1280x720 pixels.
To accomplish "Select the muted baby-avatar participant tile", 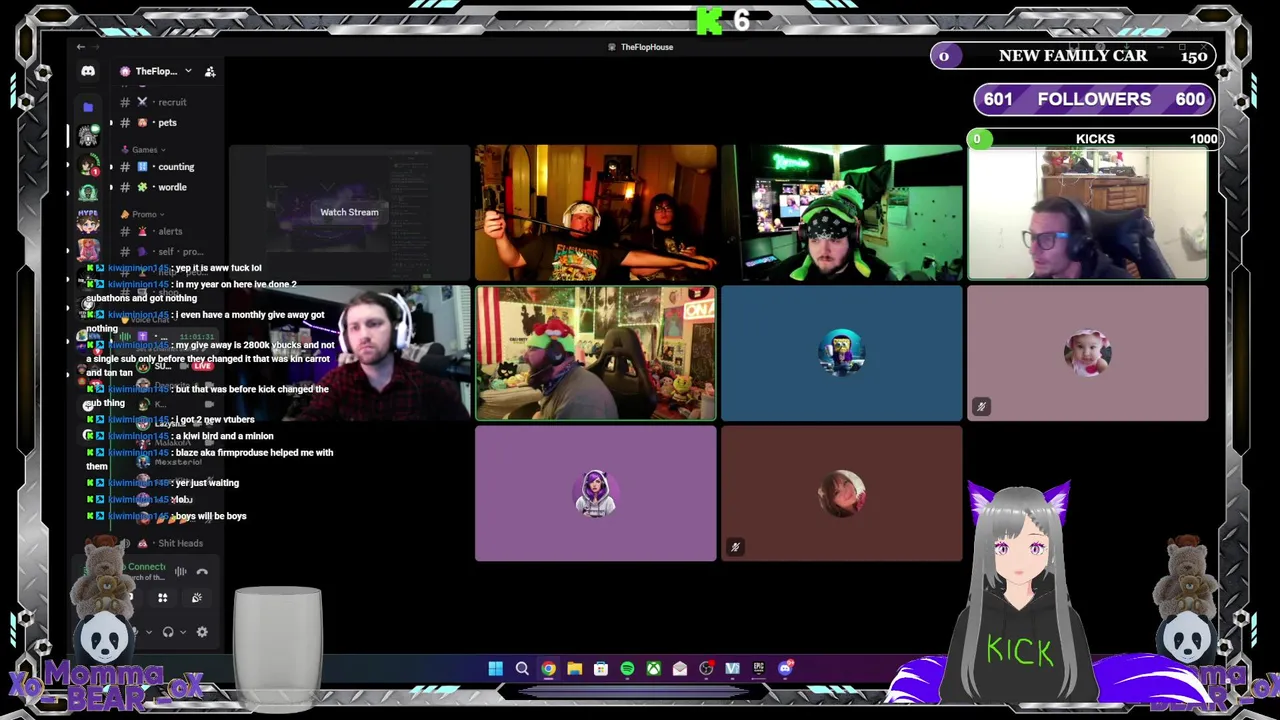I will 1088,353.
